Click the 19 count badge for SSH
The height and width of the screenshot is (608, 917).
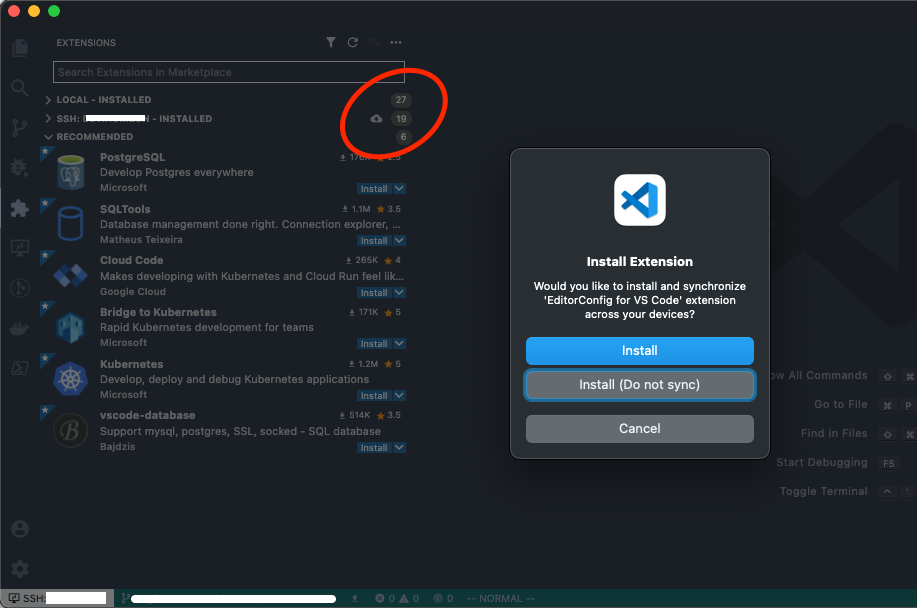pyautogui.click(x=401, y=119)
